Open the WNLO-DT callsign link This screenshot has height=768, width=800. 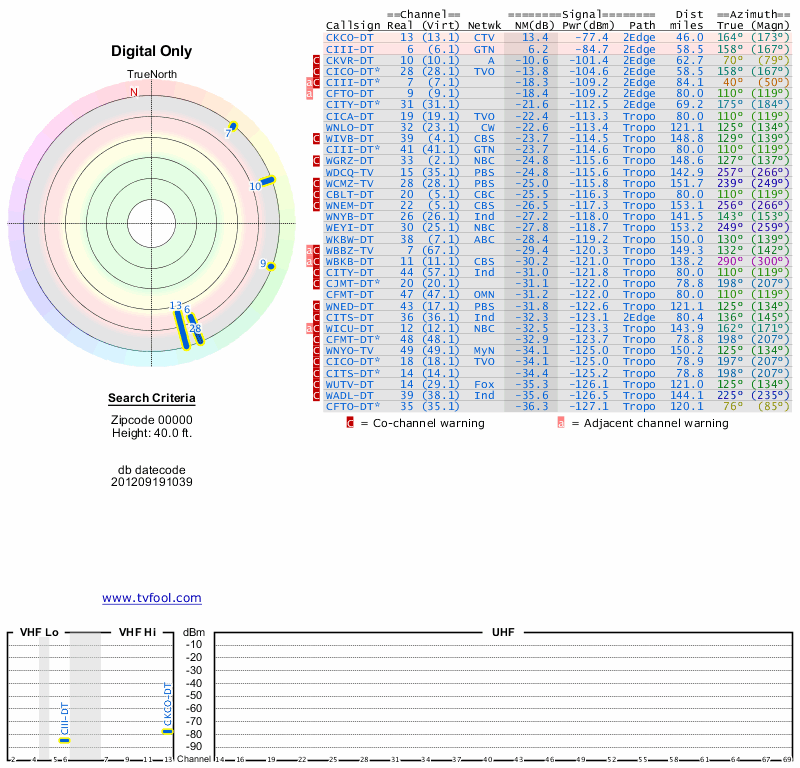point(349,127)
